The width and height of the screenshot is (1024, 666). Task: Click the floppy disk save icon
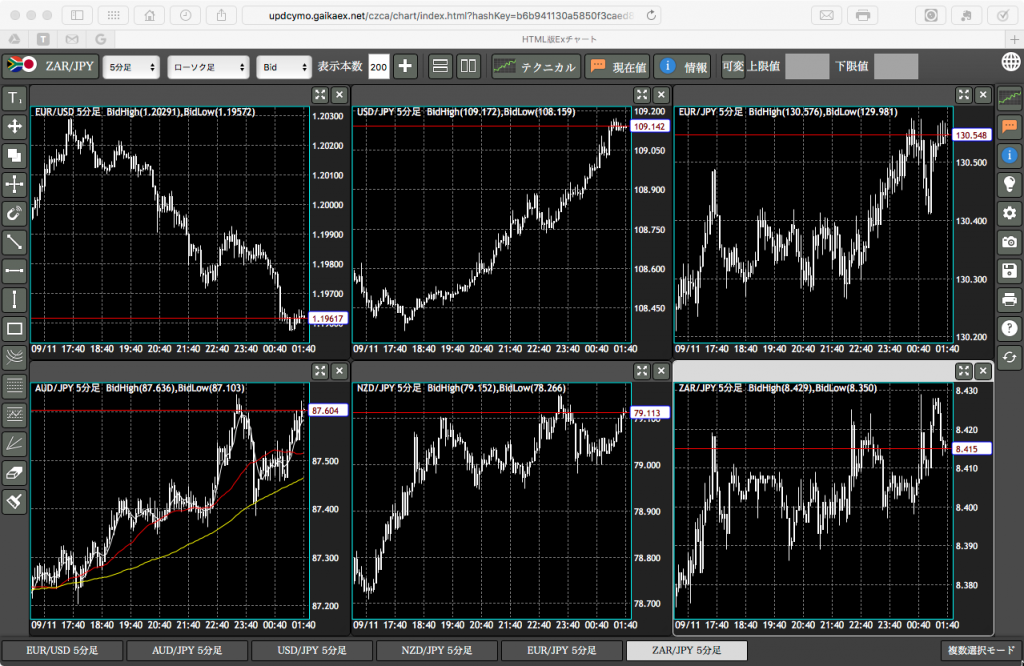click(x=1010, y=271)
